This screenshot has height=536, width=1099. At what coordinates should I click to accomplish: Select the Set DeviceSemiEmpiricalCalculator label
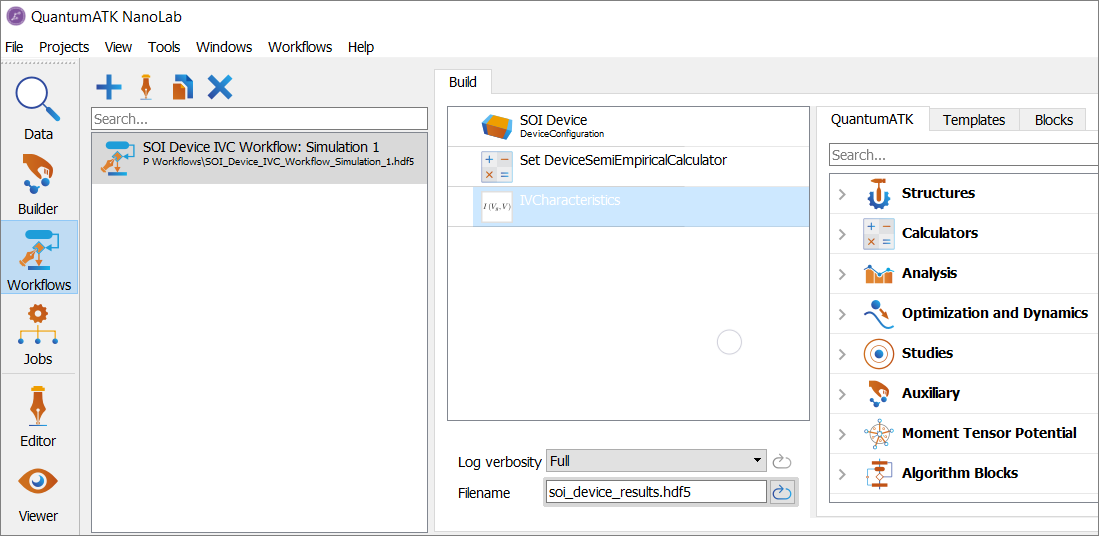pos(623,160)
